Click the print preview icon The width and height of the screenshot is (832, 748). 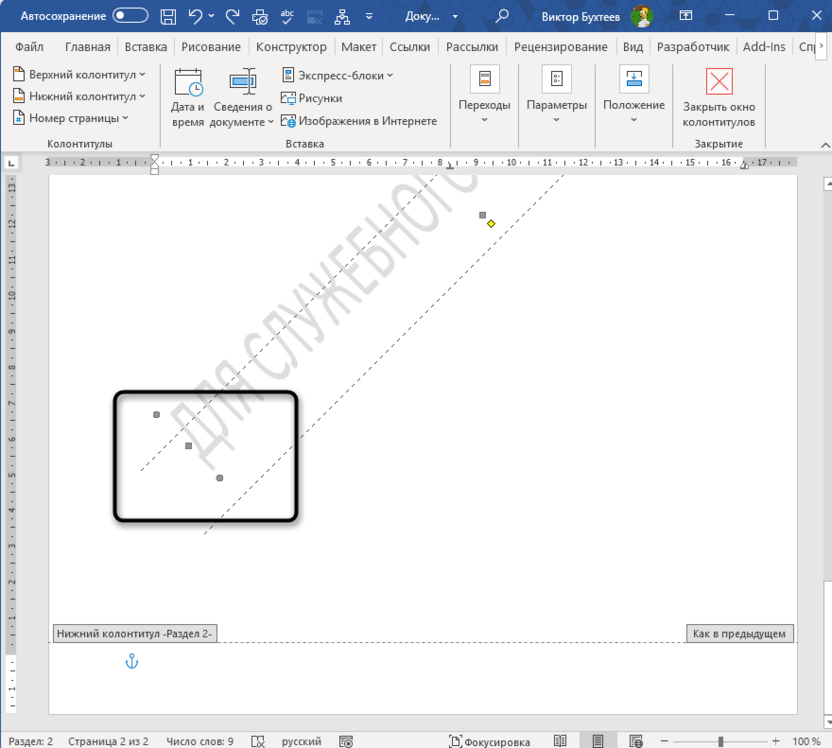pyautogui.click(x=259, y=17)
